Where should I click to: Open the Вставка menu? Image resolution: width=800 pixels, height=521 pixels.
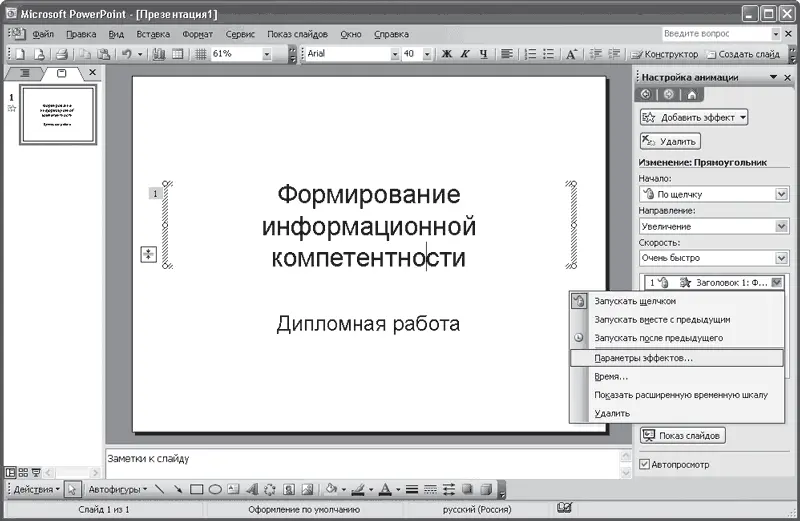pyautogui.click(x=153, y=33)
